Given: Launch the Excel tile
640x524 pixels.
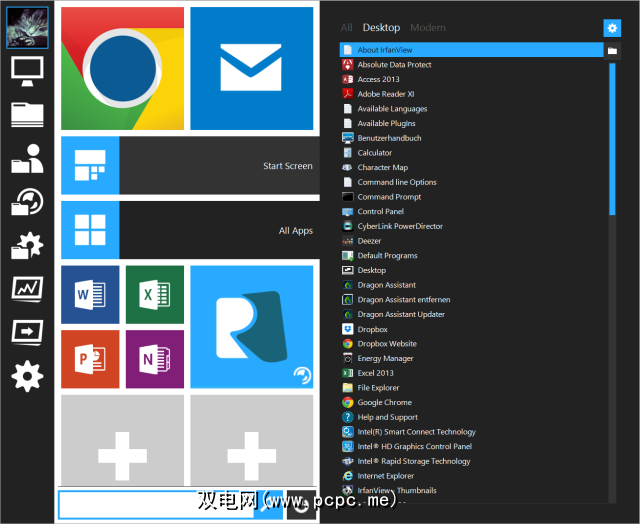Looking at the screenshot, I should [155, 294].
